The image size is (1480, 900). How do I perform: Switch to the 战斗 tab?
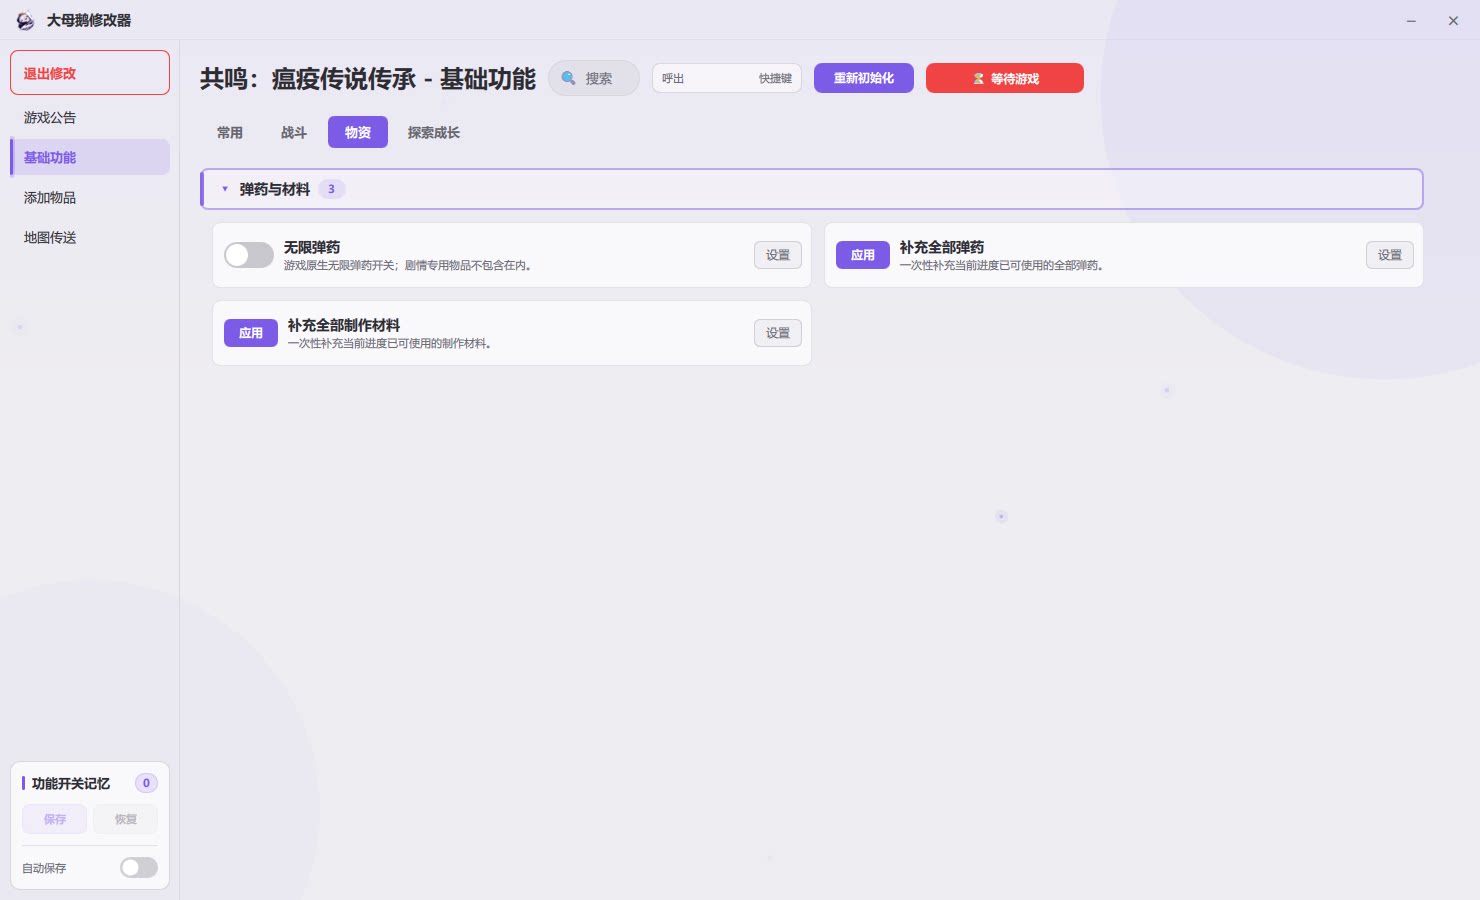pos(294,132)
